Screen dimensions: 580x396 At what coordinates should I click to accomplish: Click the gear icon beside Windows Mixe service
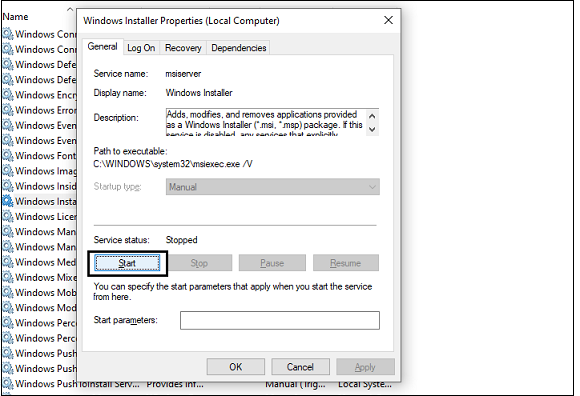pos(8,277)
